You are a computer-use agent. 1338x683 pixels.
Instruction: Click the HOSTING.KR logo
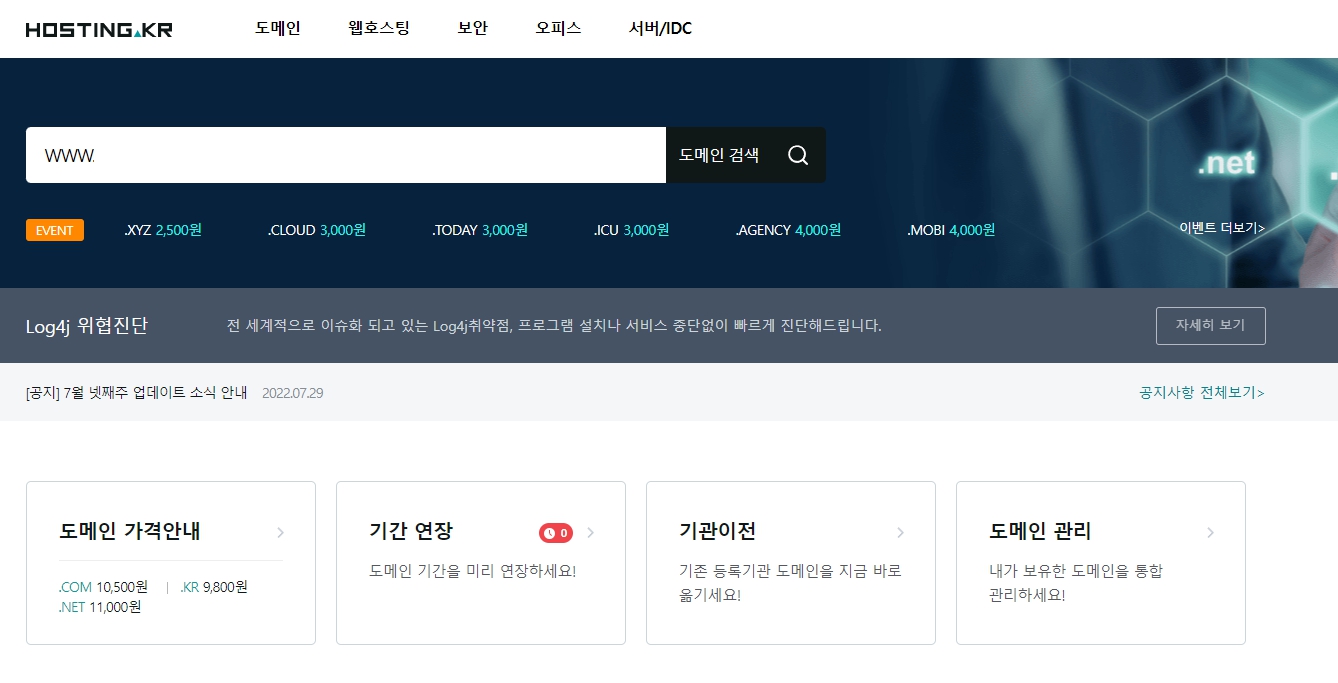coord(98,28)
